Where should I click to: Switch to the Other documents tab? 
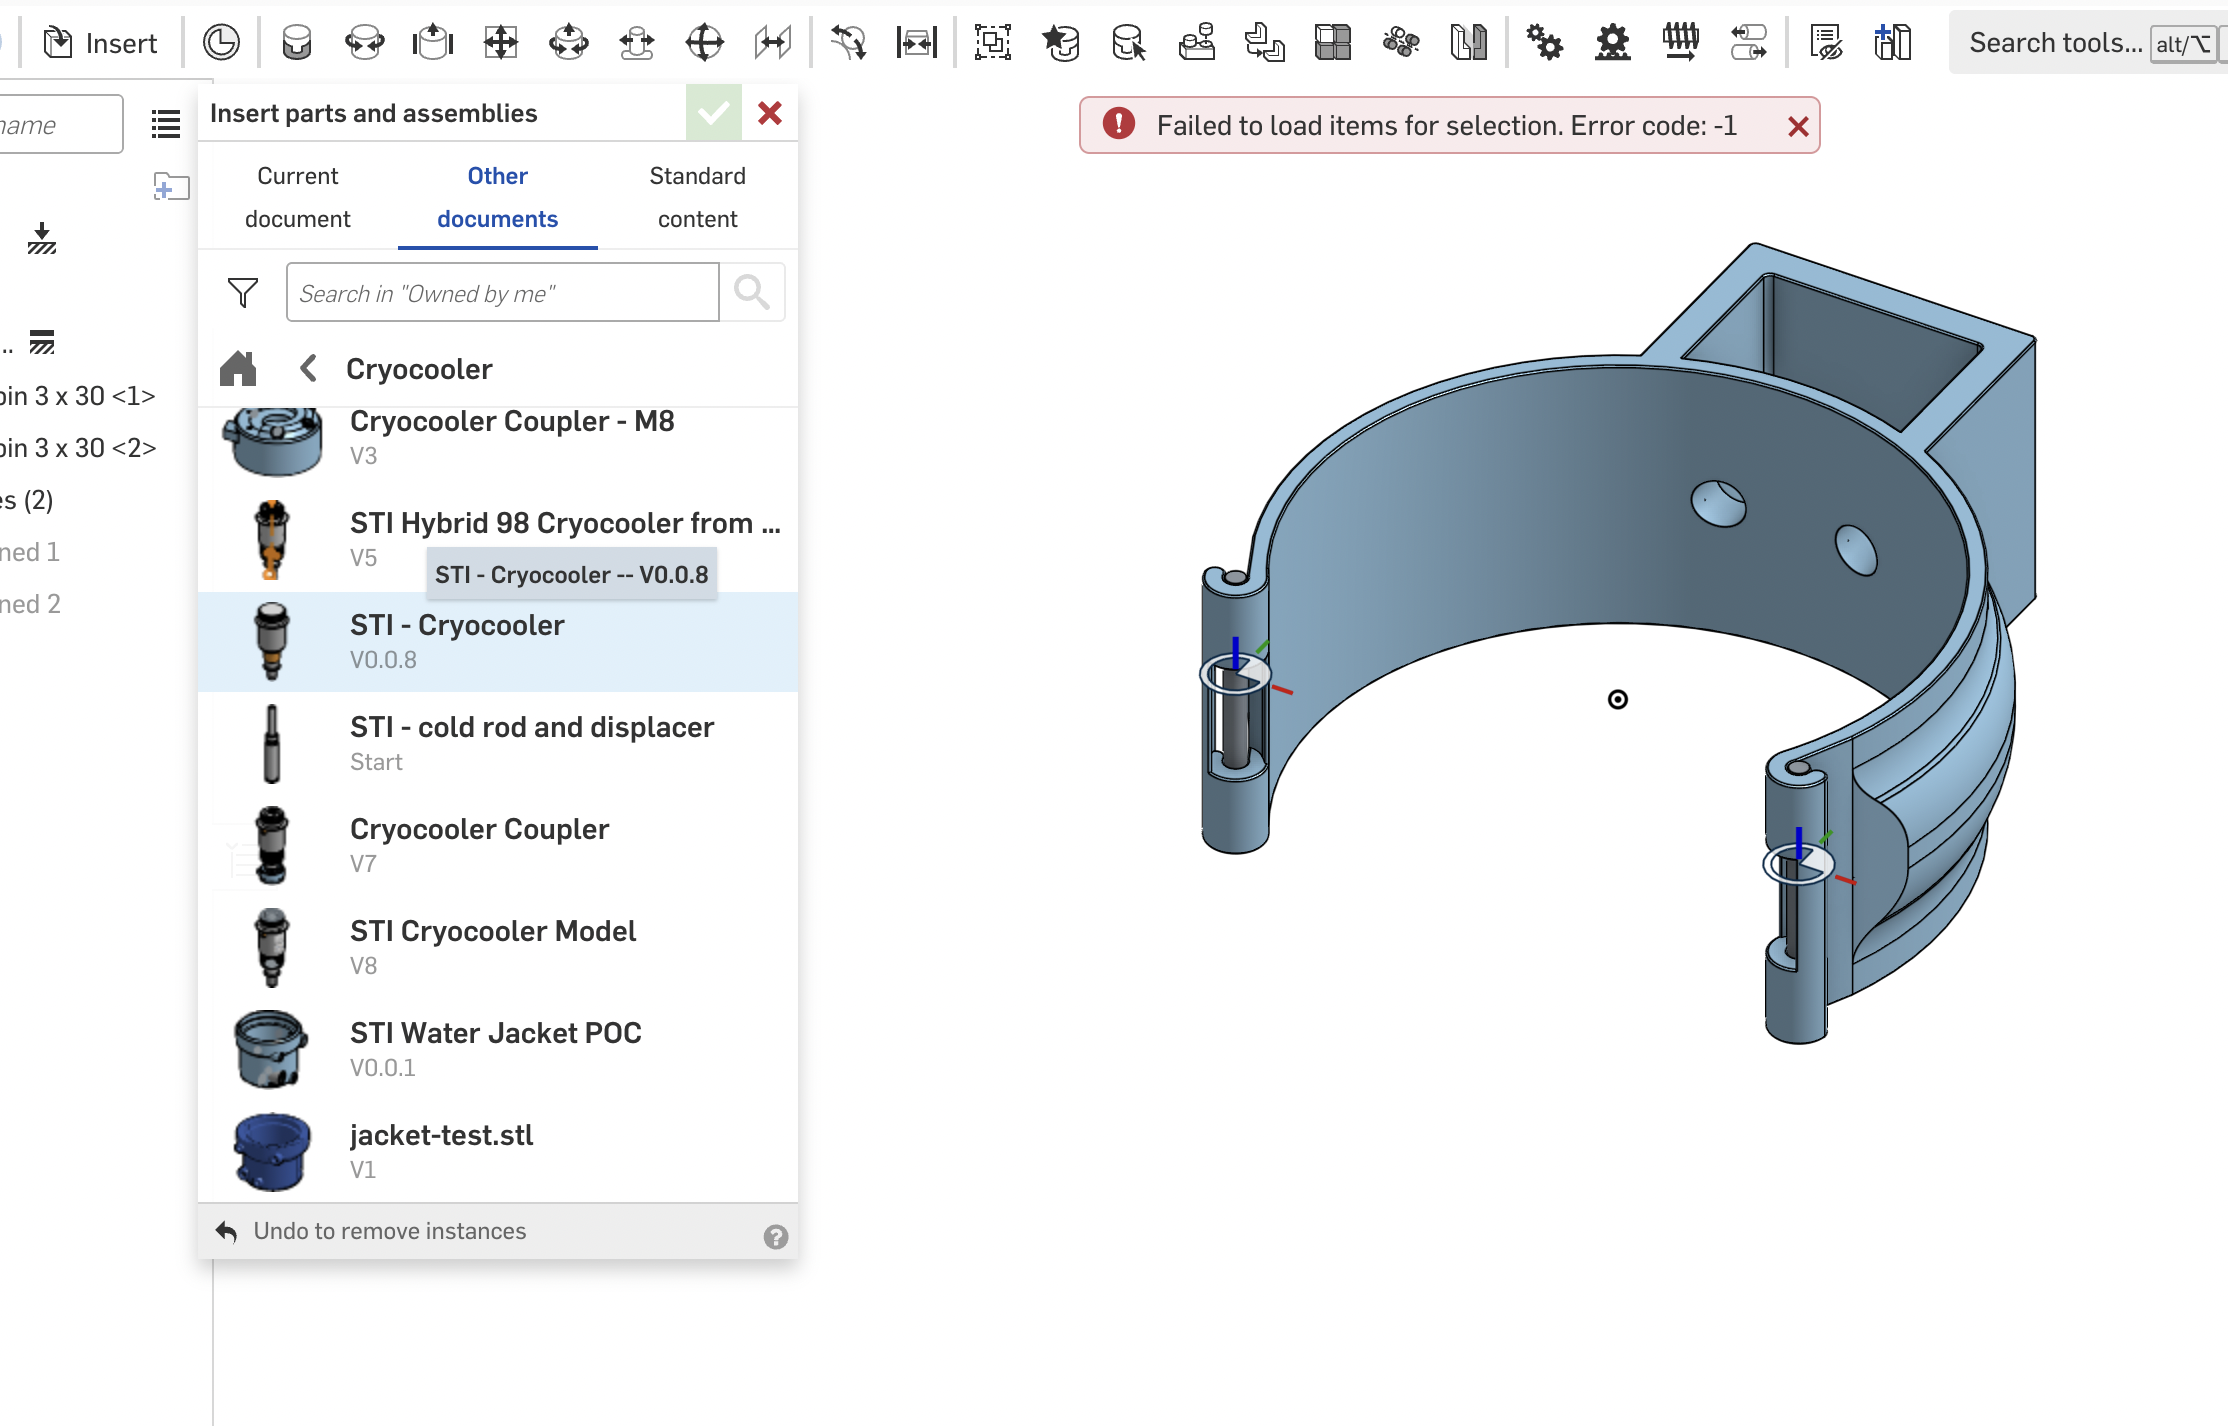(497, 197)
